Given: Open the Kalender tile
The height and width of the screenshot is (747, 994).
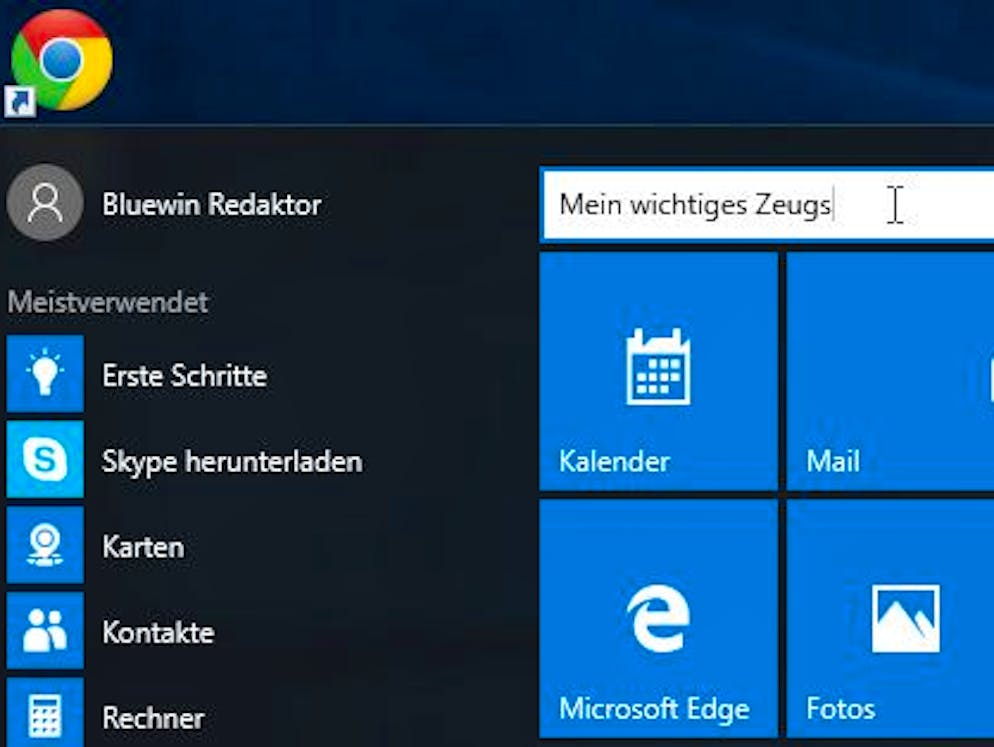Looking at the screenshot, I should (x=659, y=371).
